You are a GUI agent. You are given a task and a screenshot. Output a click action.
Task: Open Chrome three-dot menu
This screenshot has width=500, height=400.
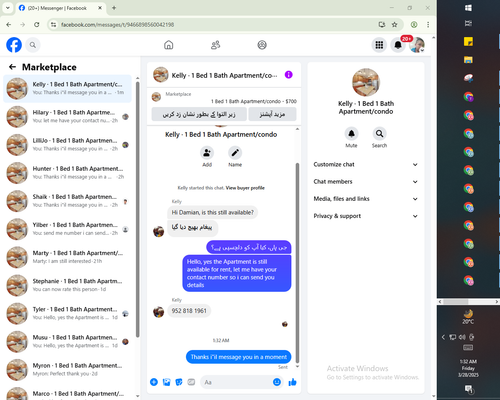(x=428, y=24)
